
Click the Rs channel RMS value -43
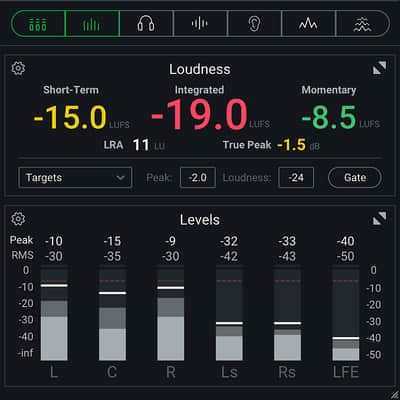pos(287,256)
